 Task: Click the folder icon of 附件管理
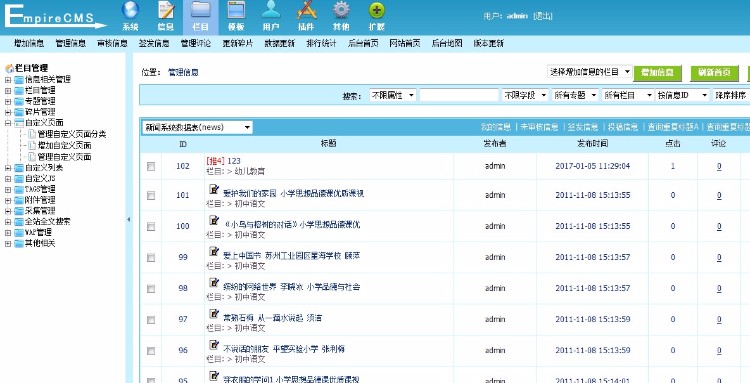click(x=19, y=200)
